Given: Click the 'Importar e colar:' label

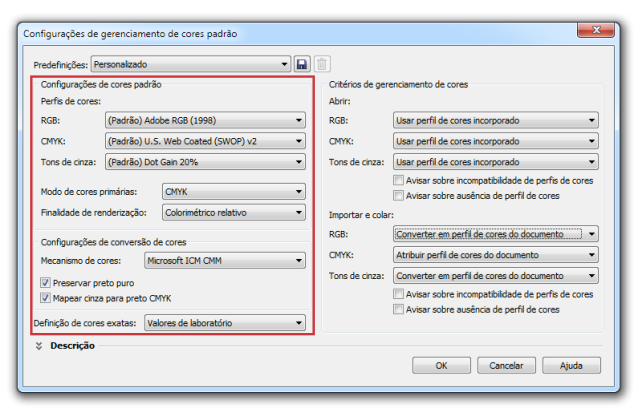Looking at the screenshot, I should (361, 215).
